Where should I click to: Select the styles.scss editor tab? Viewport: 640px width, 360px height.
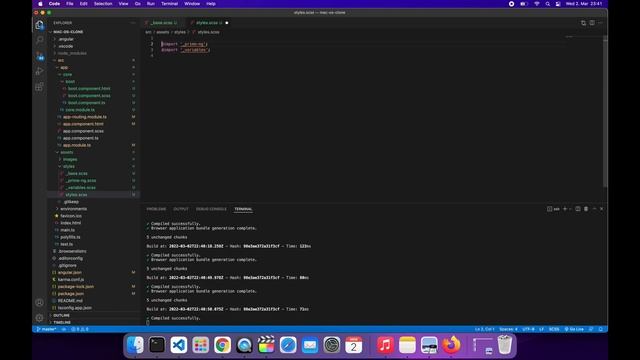(209, 23)
